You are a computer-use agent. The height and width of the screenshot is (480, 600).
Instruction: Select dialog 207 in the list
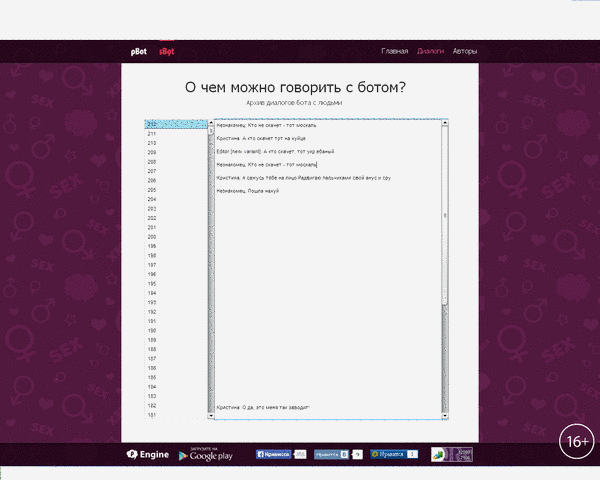pyautogui.click(x=176, y=171)
